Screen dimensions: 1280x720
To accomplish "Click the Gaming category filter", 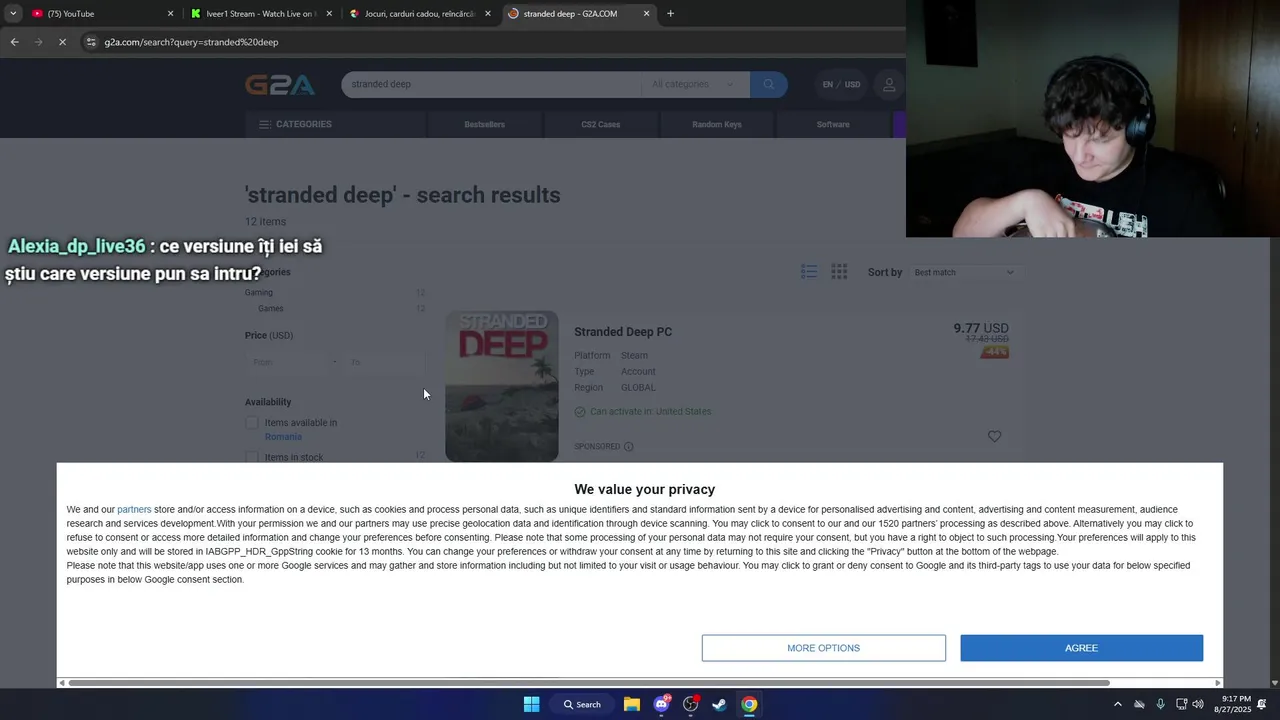I will coord(258,292).
